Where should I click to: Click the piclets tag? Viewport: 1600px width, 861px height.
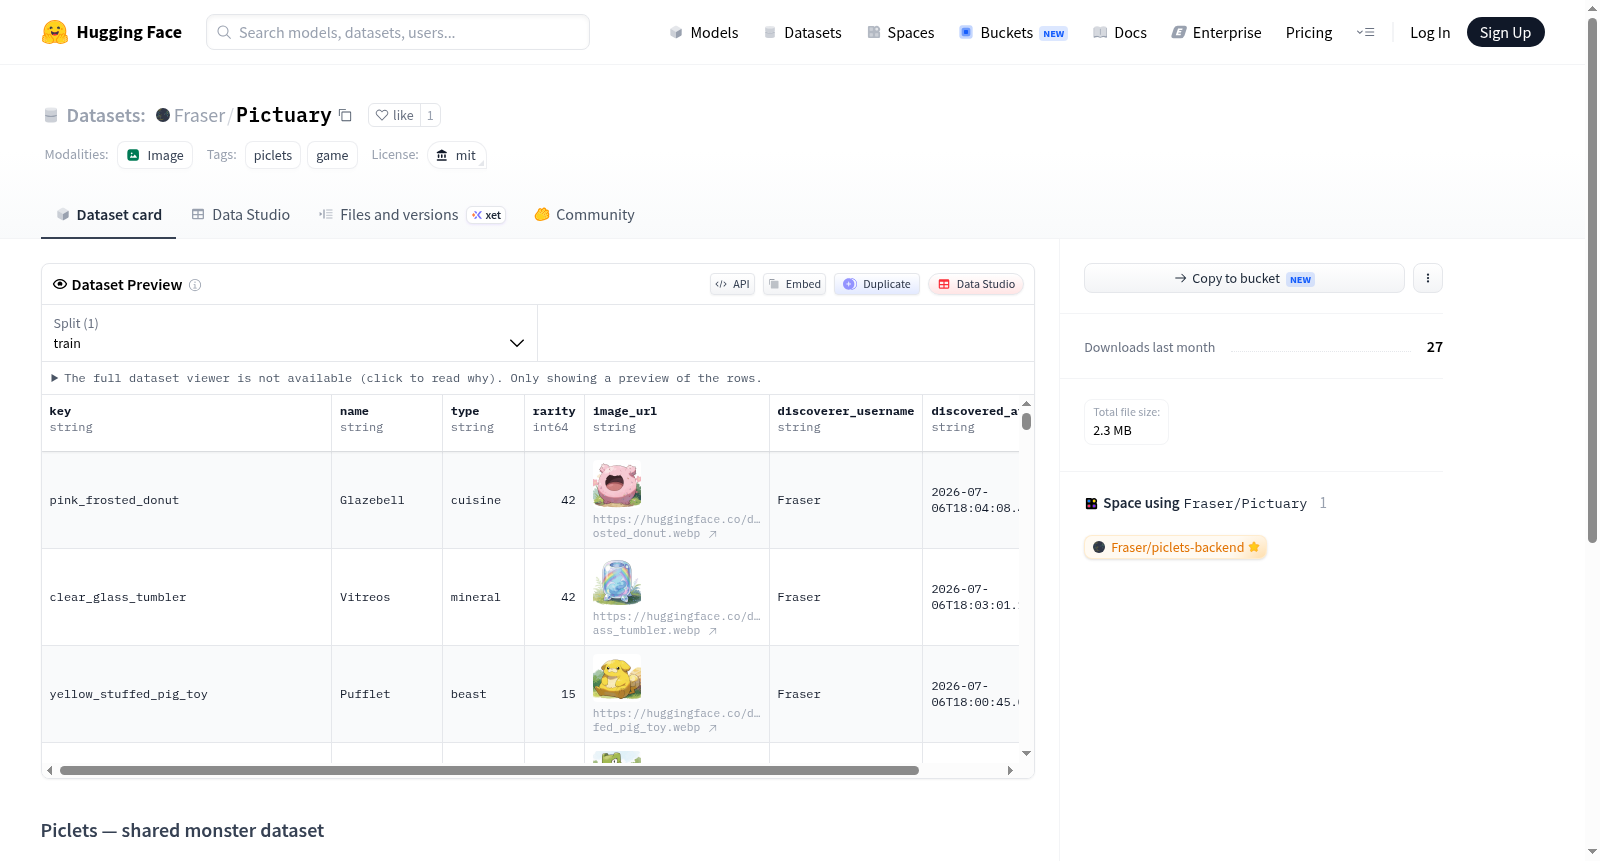tap(273, 155)
